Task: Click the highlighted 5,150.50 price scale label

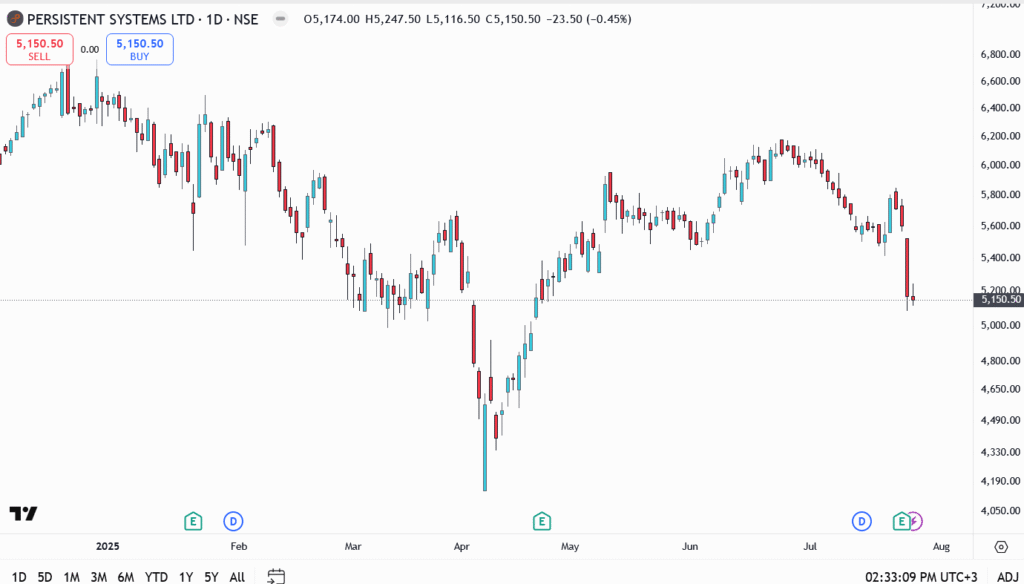Action: coord(997,299)
